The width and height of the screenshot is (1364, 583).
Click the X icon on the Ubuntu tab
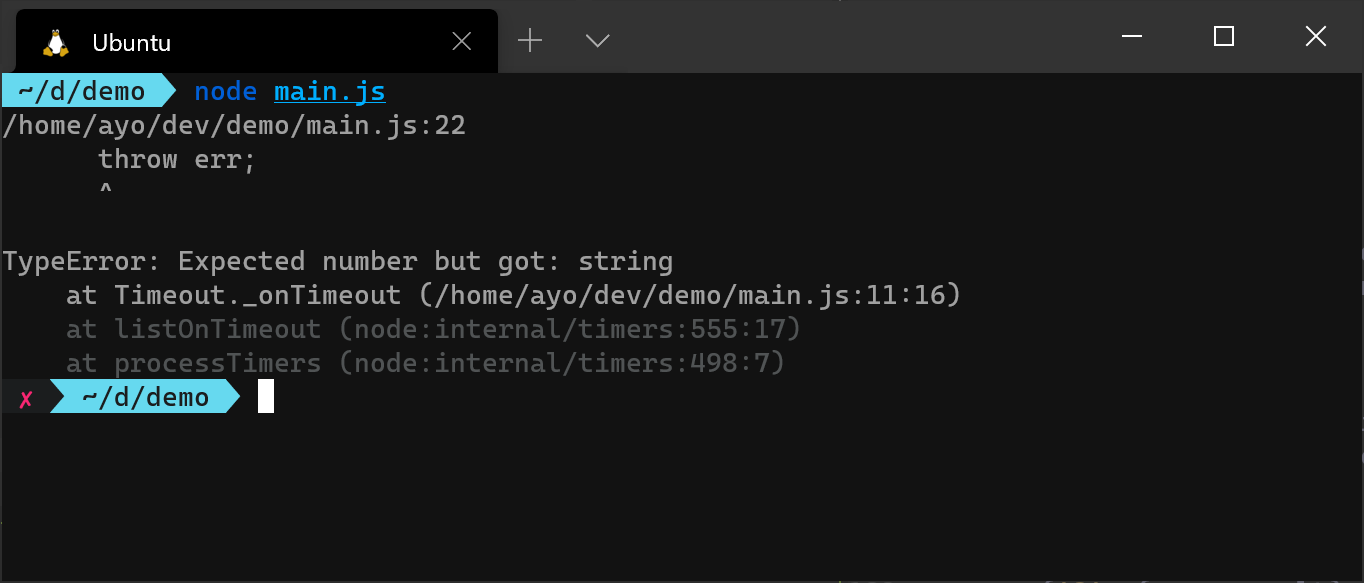click(x=461, y=40)
